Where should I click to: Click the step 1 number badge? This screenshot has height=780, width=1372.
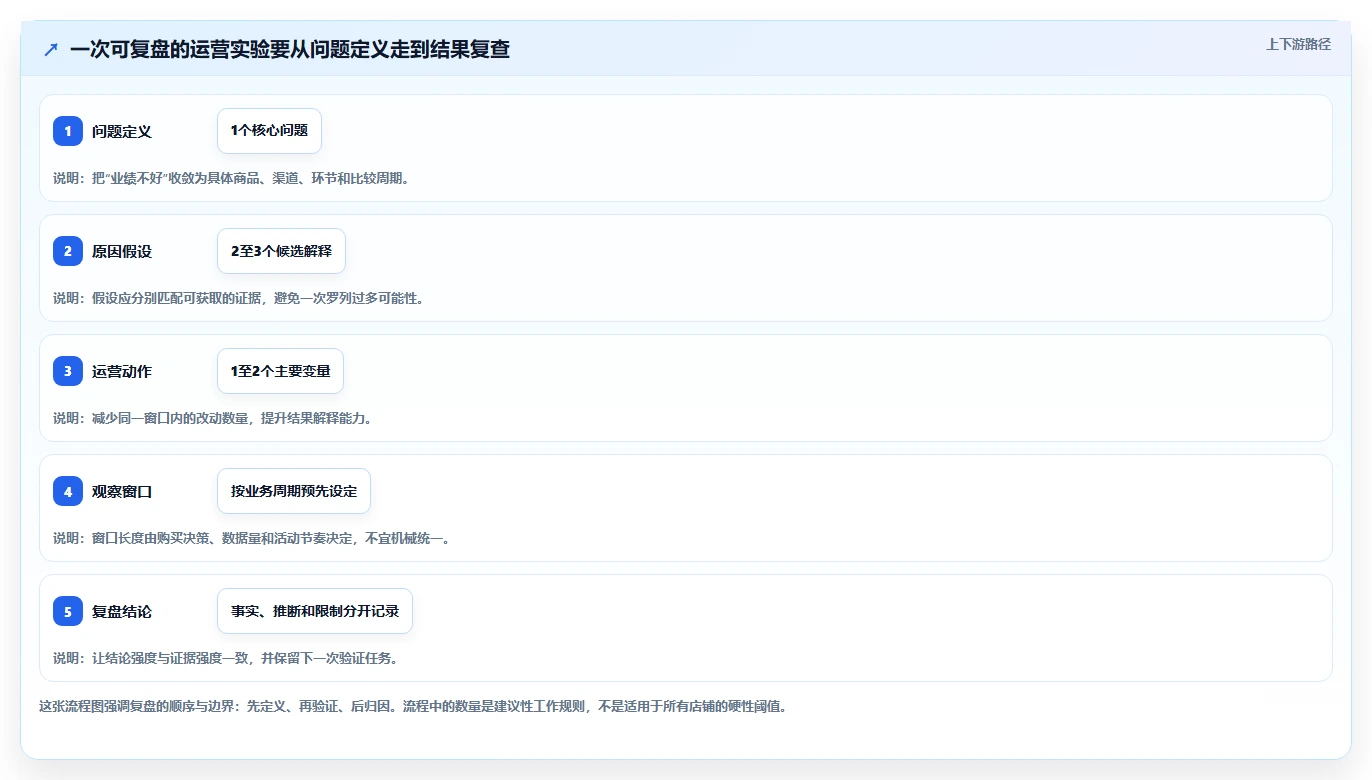(x=68, y=131)
